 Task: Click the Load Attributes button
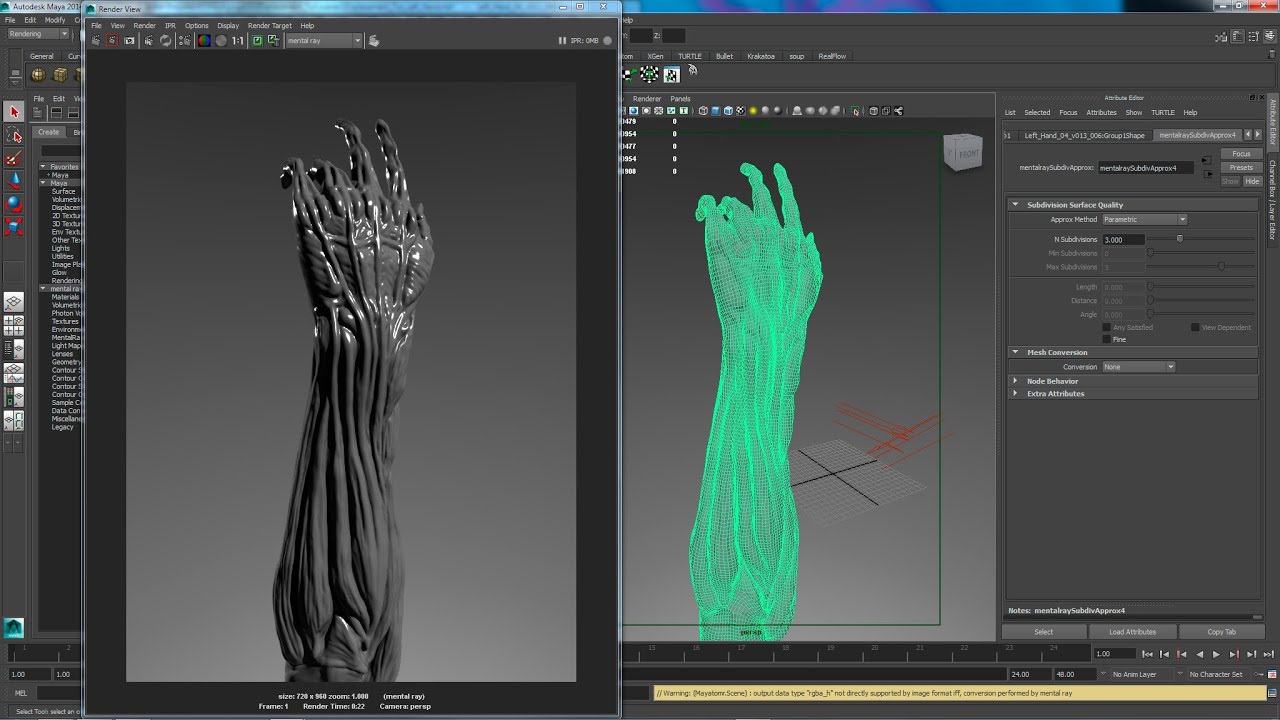pos(1132,632)
